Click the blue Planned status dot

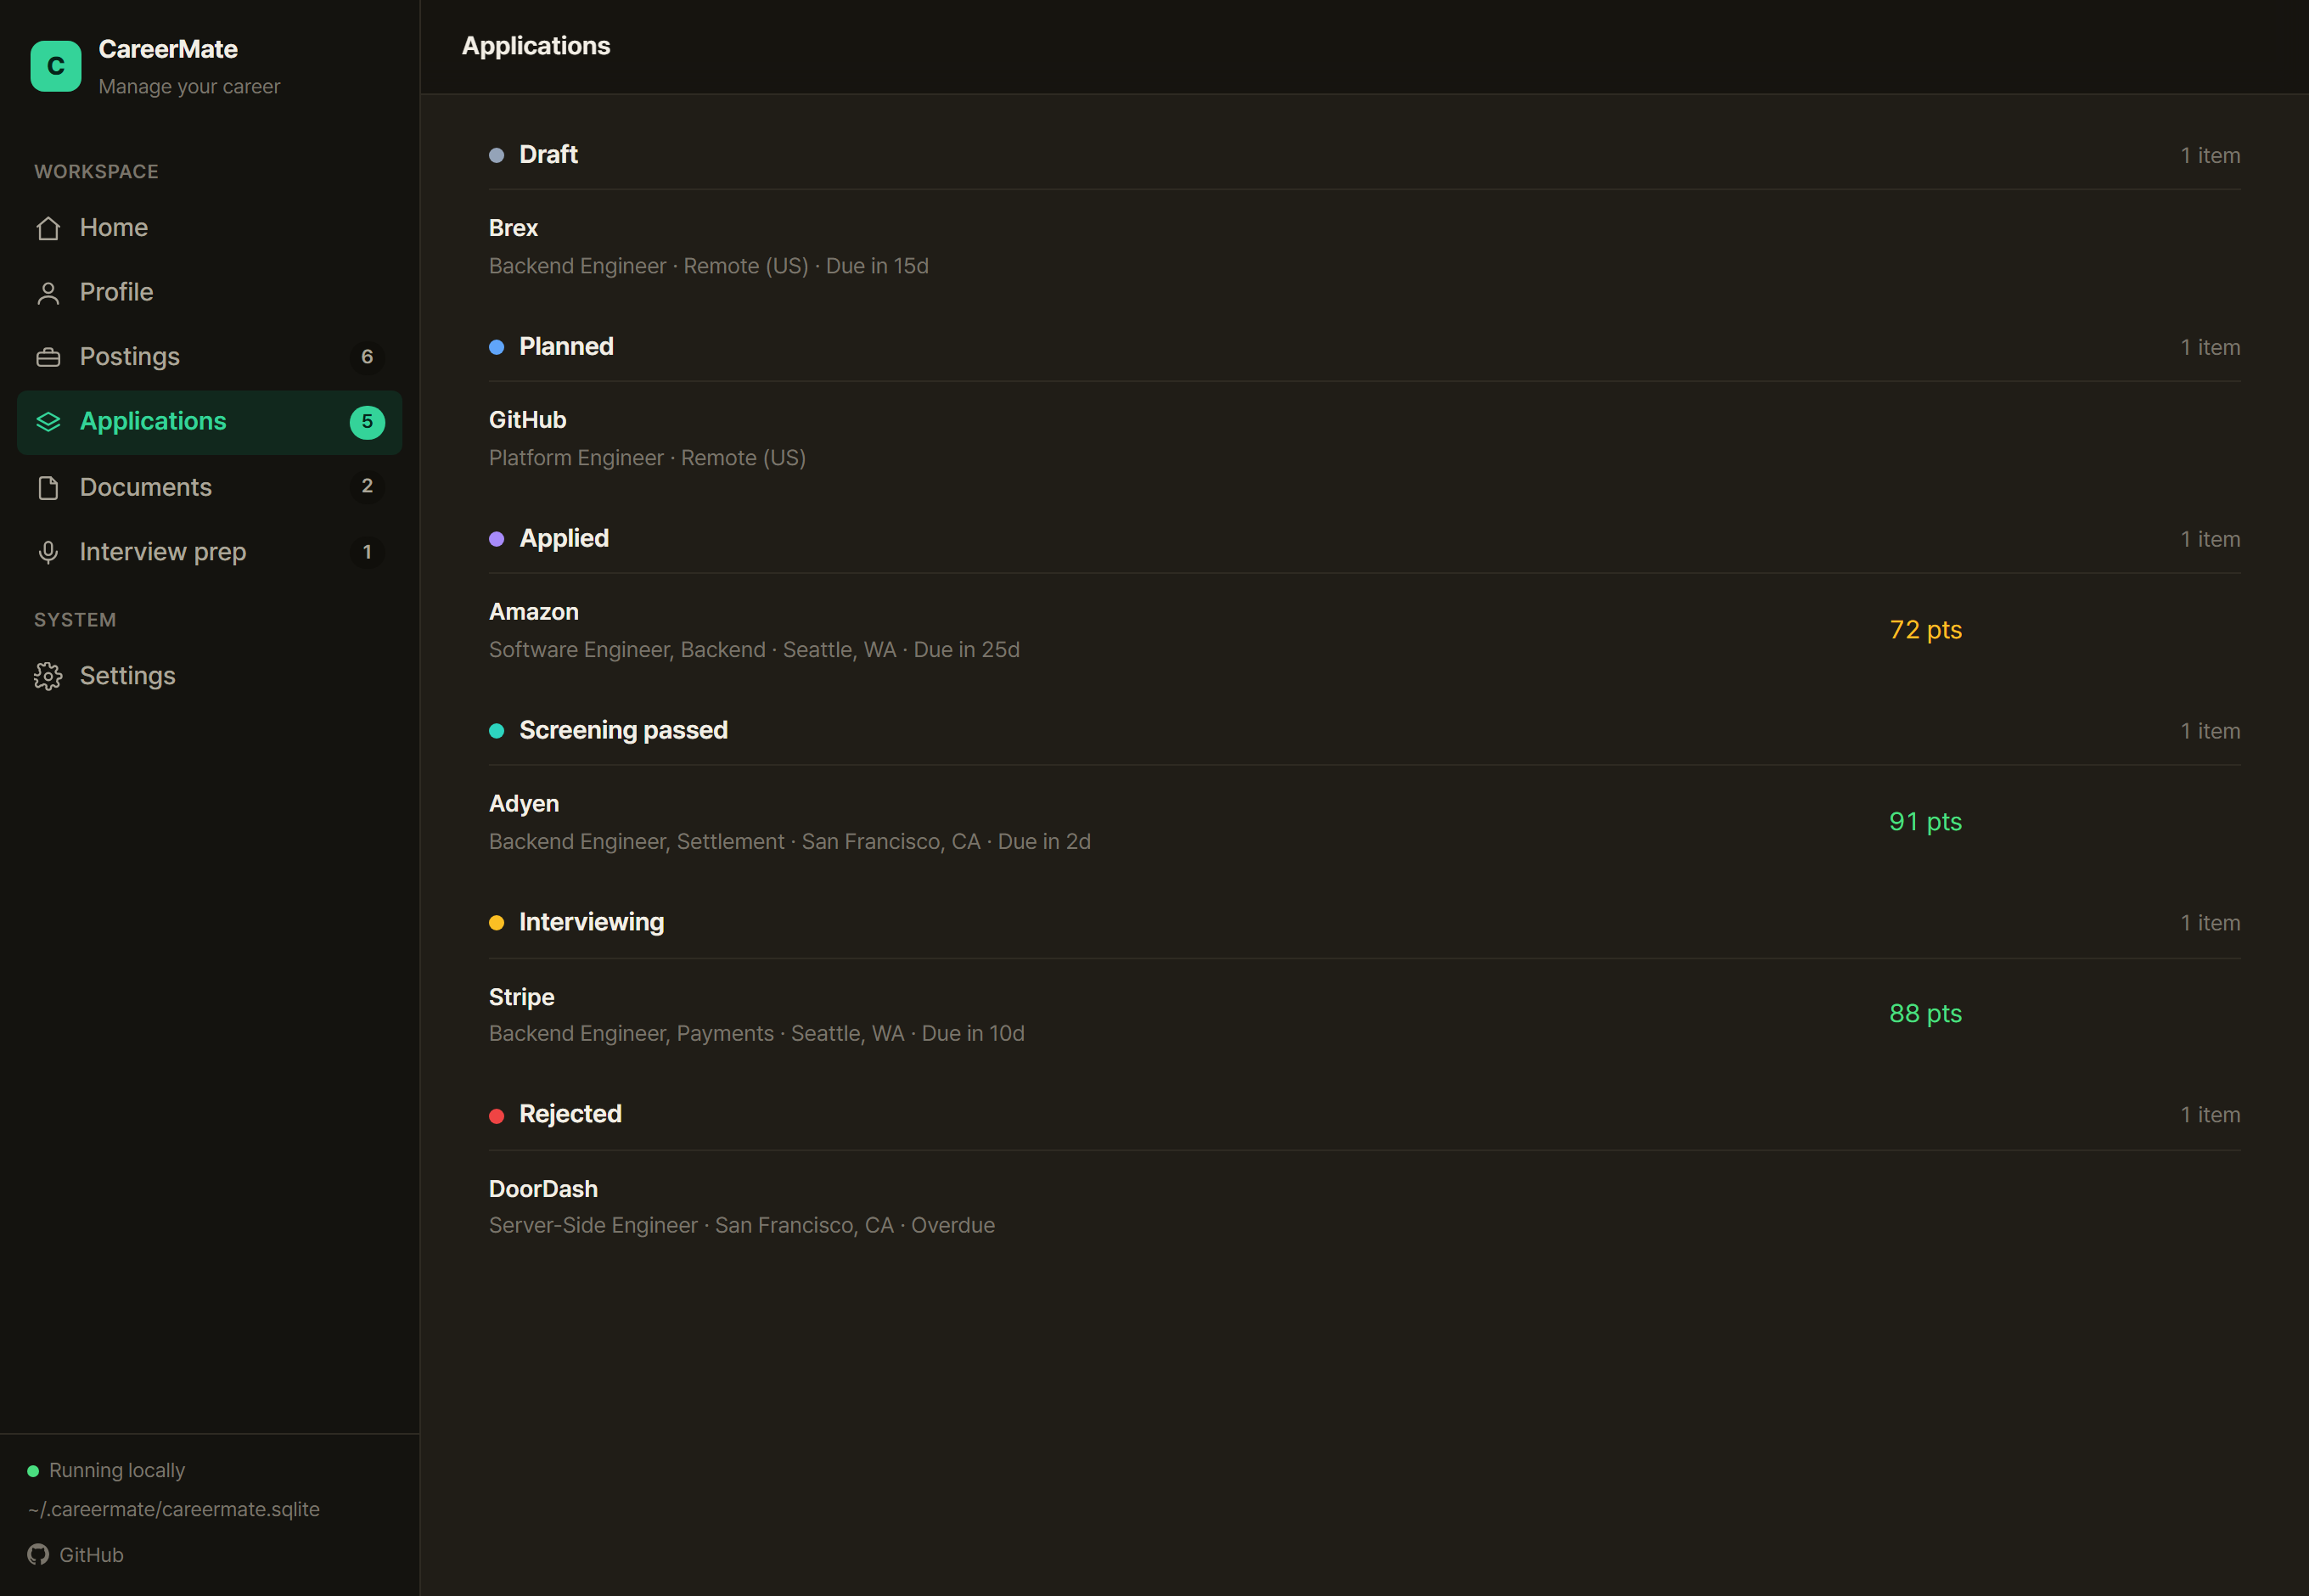click(496, 347)
